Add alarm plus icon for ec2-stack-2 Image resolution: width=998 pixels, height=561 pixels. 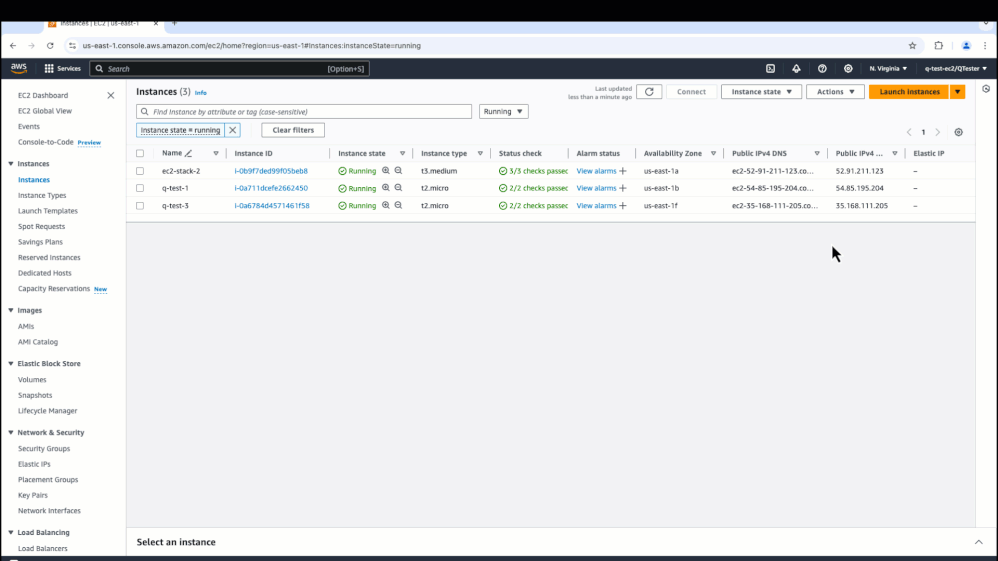(623, 171)
